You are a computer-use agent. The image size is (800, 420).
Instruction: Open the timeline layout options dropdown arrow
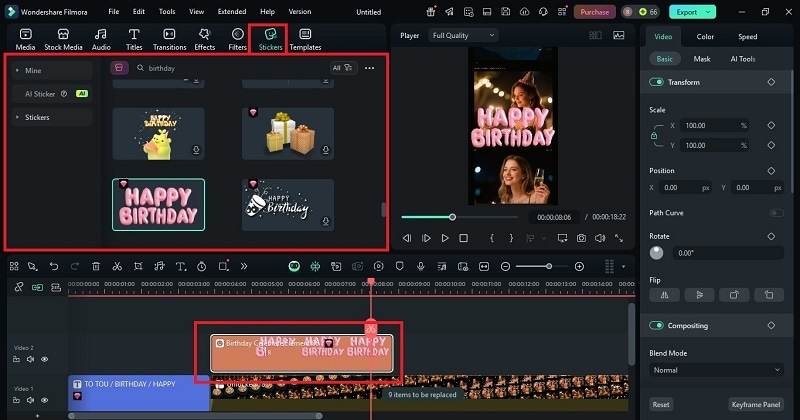click(623, 266)
